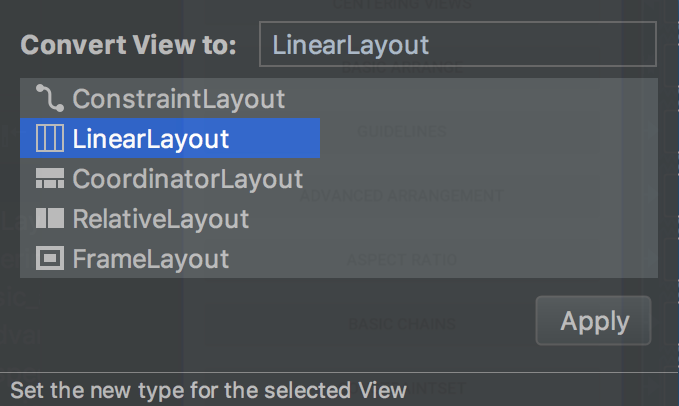The height and width of the screenshot is (406, 679).
Task: Click the dimmed ADVANCED ARRANGEMENT entry
Action: [x=401, y=195]
